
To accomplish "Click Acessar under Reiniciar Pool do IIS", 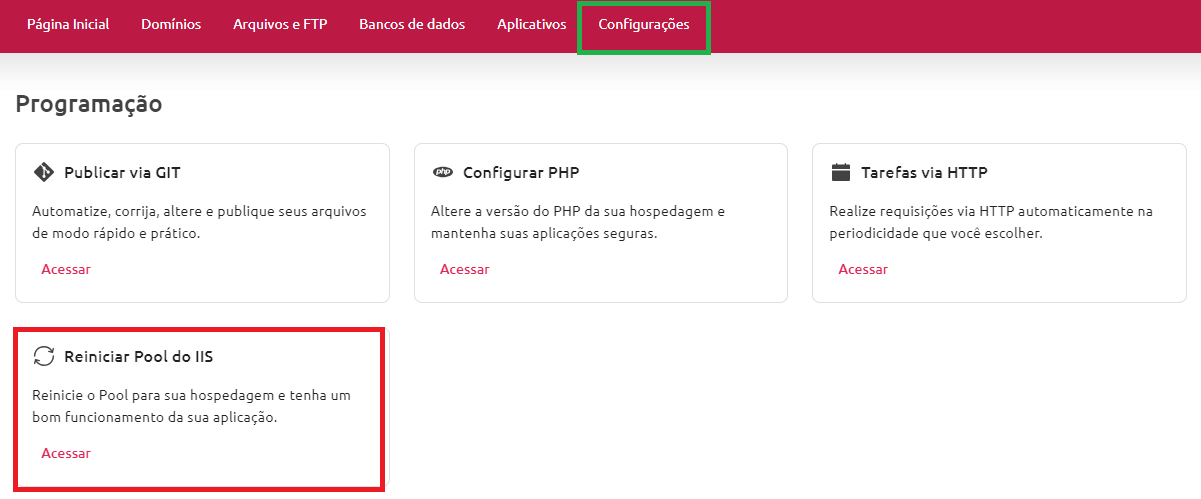I will 66,453.
